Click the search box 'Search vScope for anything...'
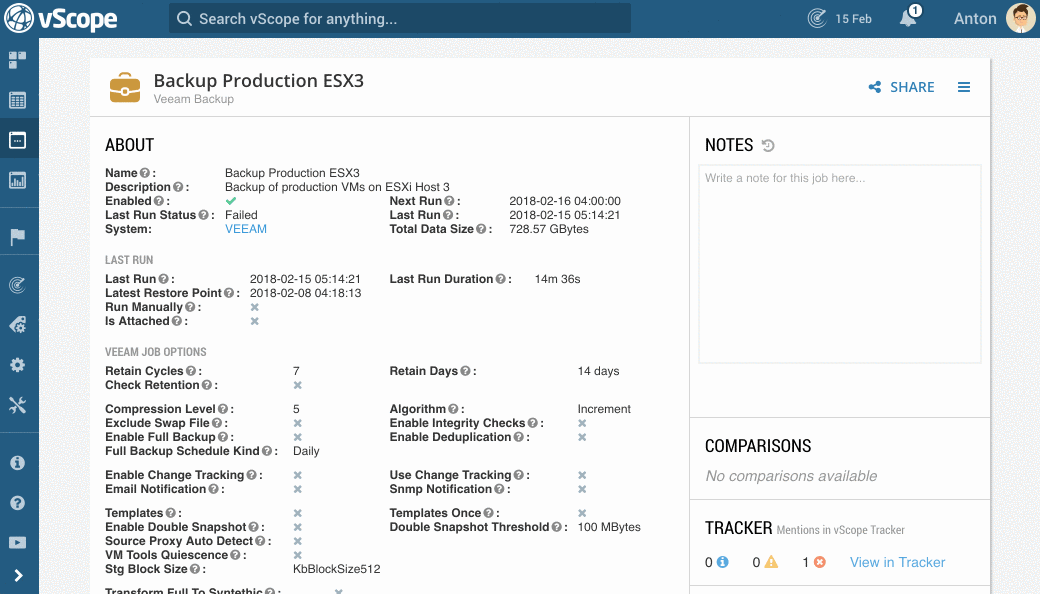Screen dimensions: 1040x594 (400, 19)
